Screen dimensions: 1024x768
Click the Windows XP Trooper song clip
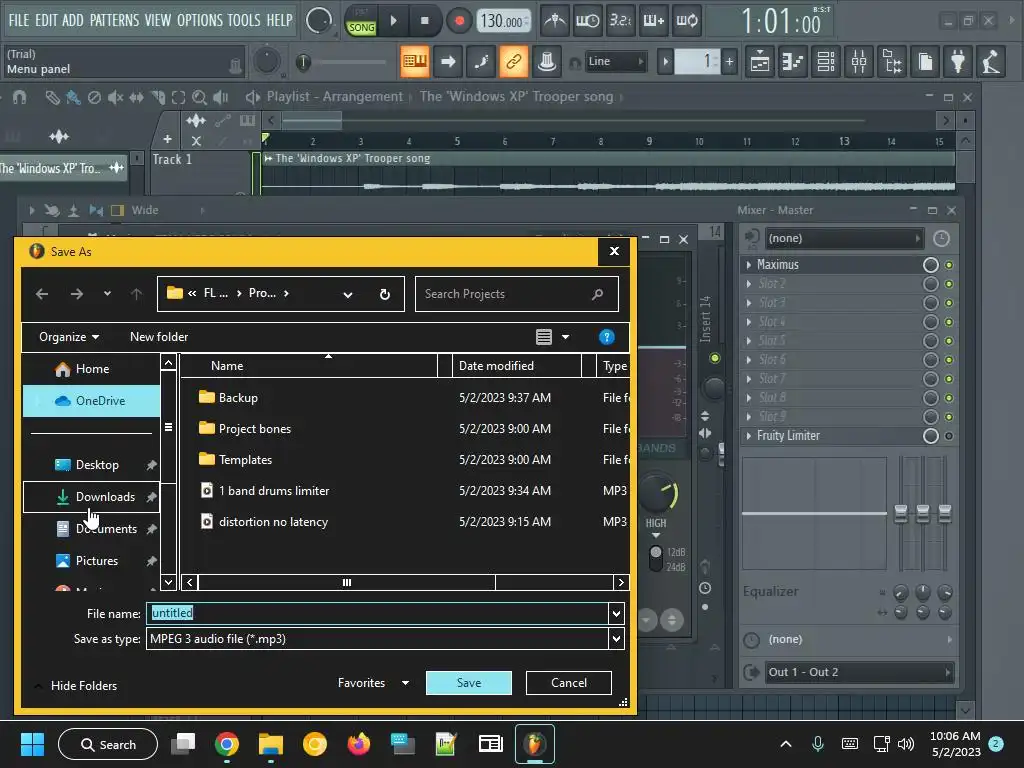[x=609, y=172]
